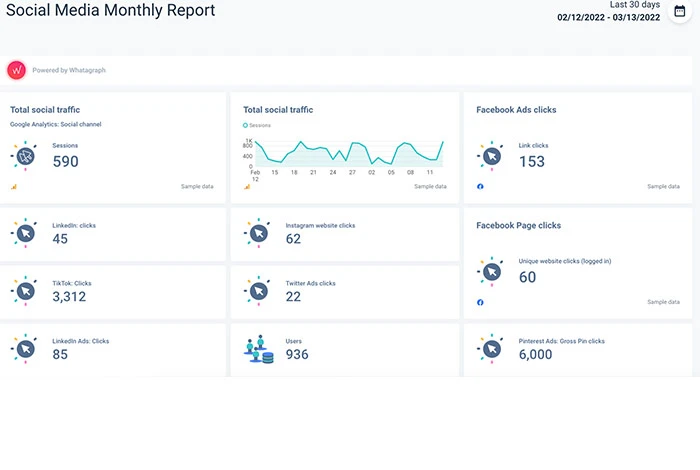
Task: Click the Pinterest Ads cursor icon
Action: [x=491, y=348]
